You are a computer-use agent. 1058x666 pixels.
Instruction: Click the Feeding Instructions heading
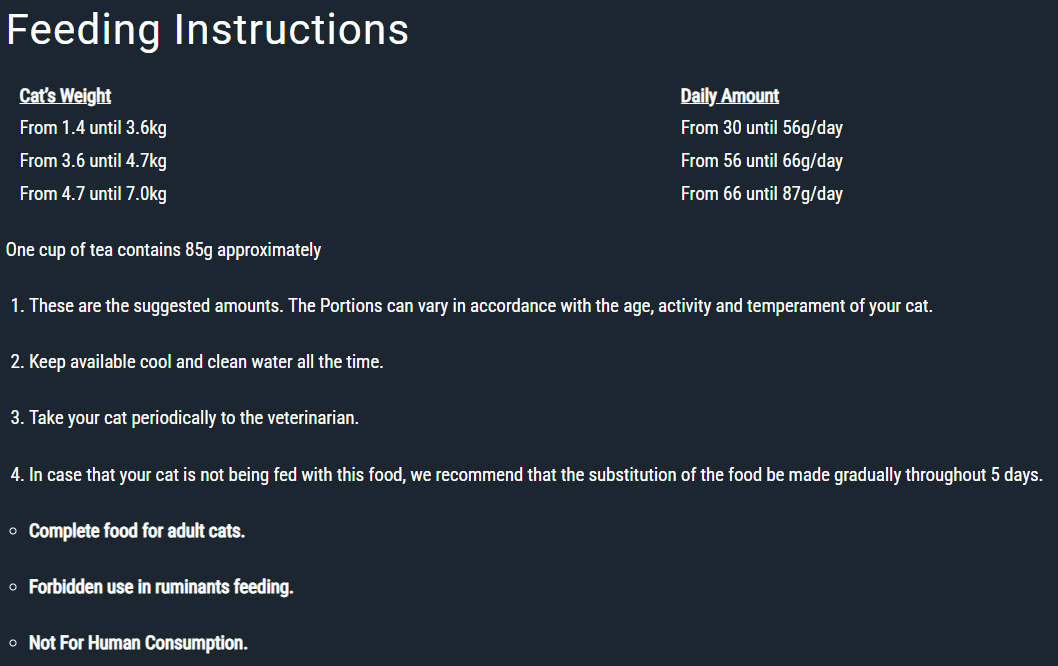coord(207,30)
